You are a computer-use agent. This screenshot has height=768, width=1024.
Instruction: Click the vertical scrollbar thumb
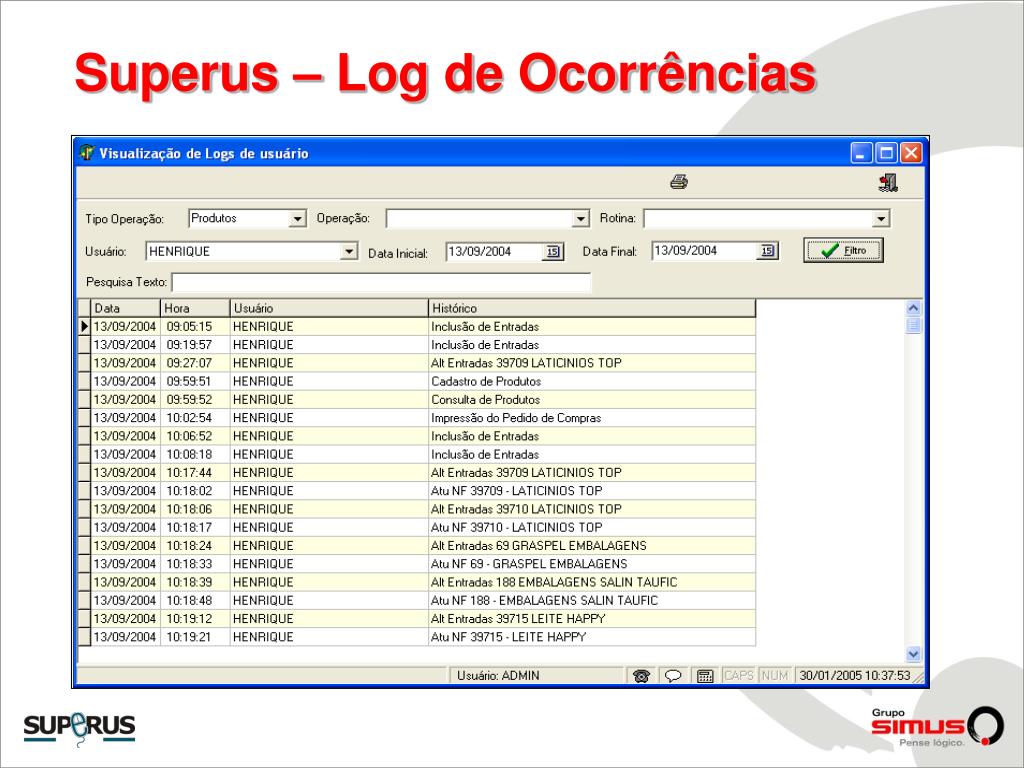point(914,325)
